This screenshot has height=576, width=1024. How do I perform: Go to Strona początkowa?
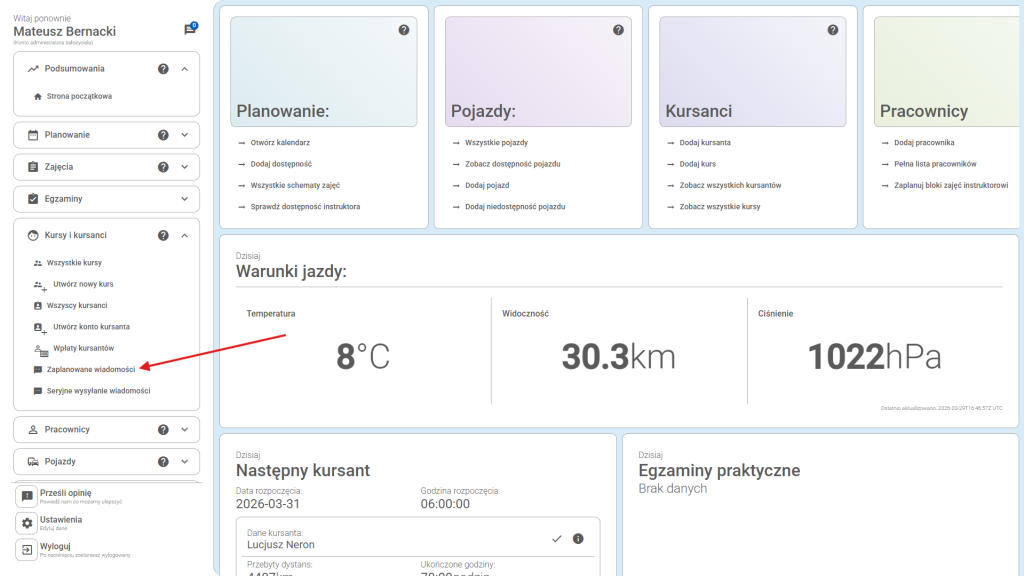(79, 96)
